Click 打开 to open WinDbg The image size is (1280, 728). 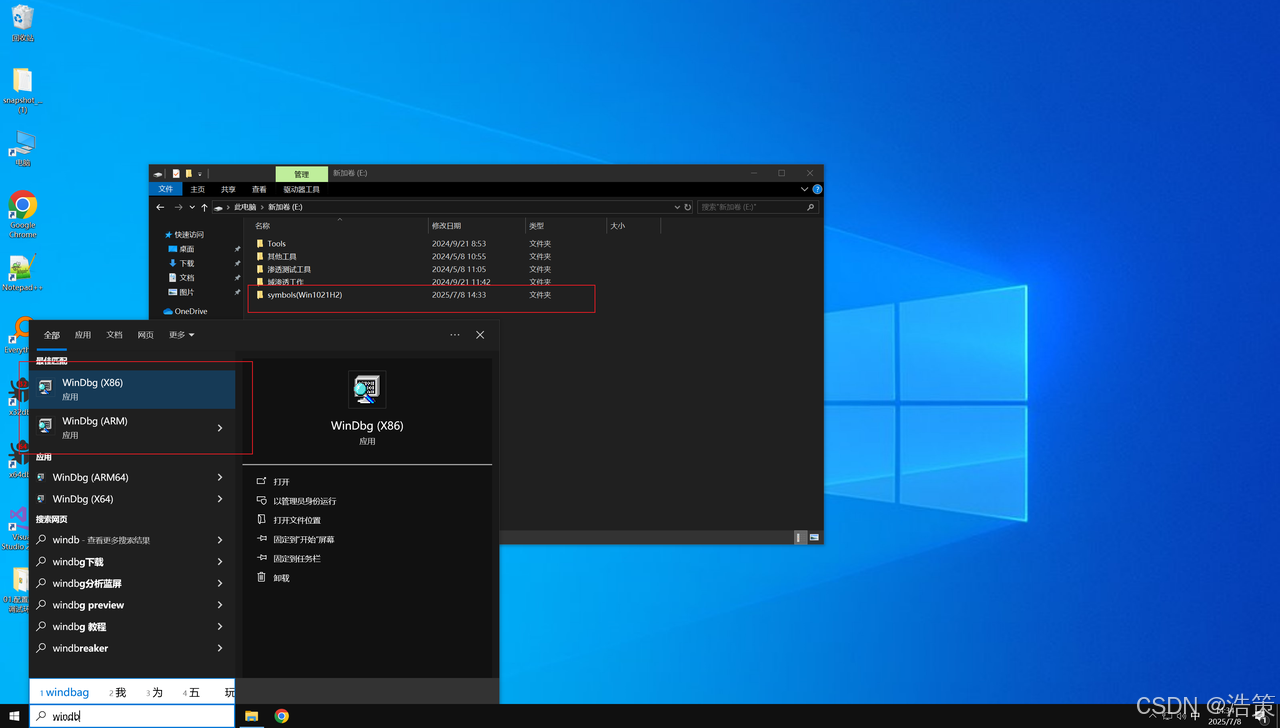[281, 481]
